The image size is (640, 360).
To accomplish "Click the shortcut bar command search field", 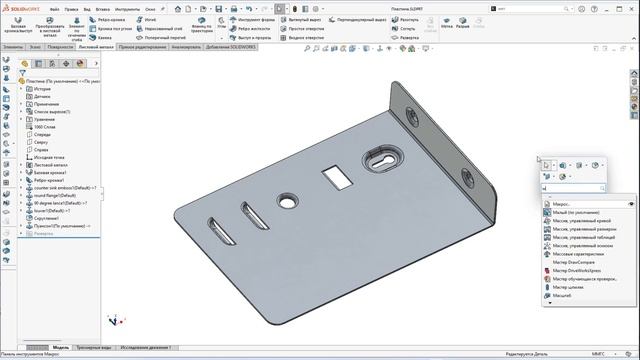I will coord(573,188).
